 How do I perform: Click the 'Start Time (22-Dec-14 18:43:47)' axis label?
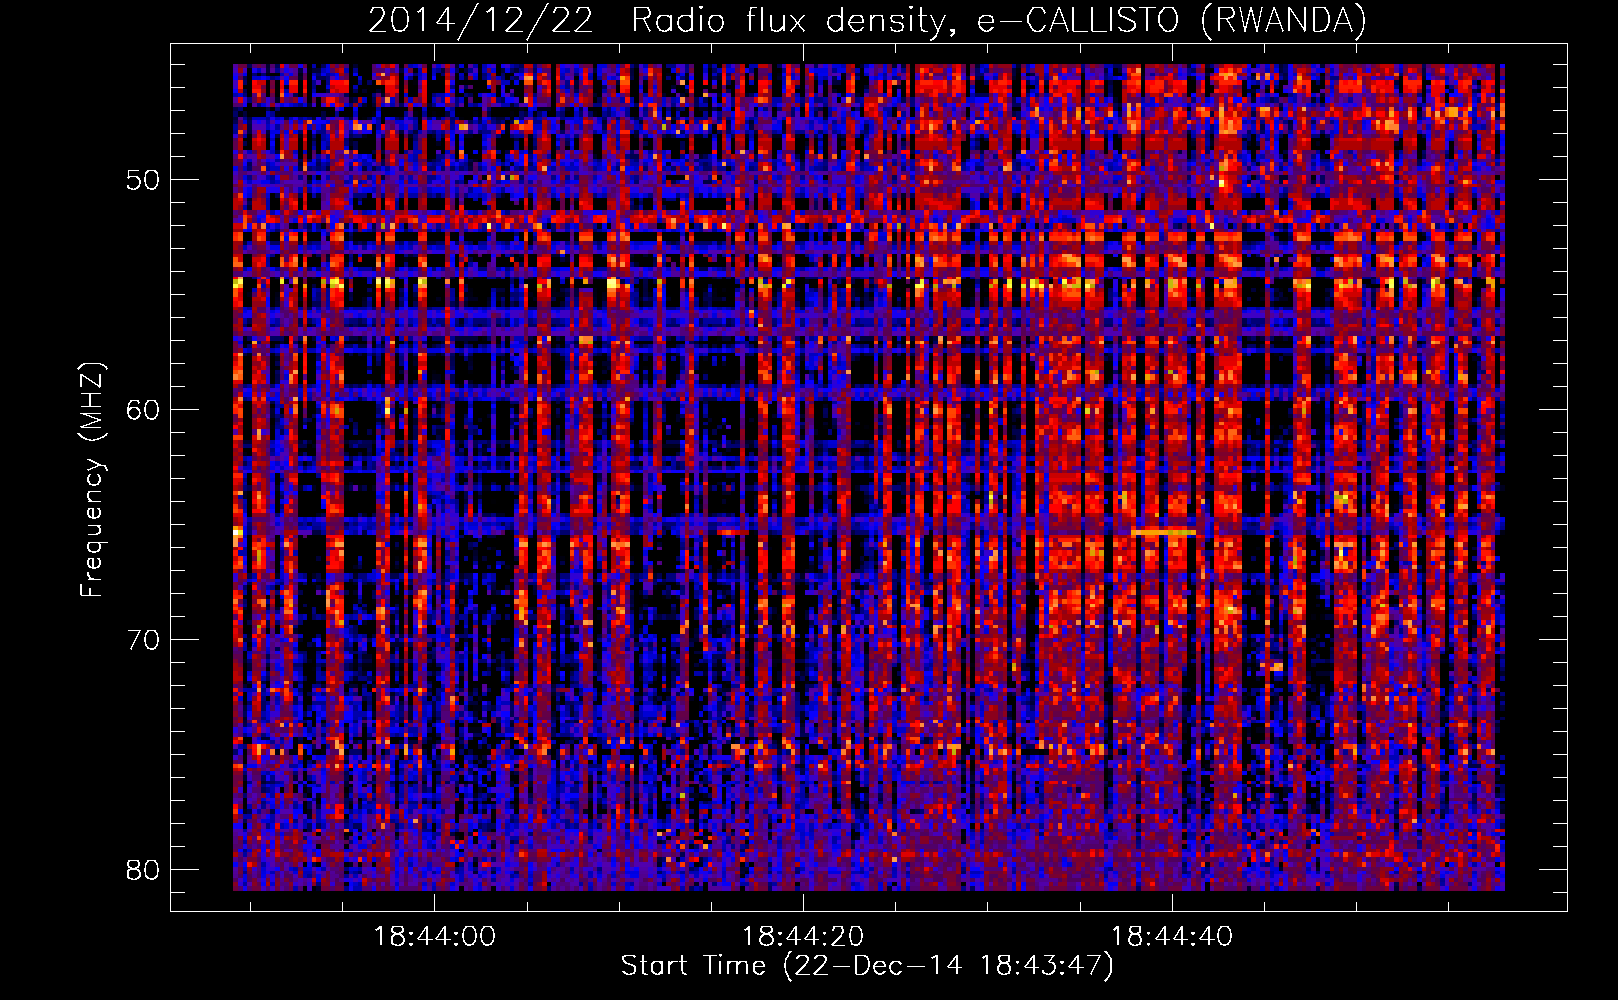(867, 966)
